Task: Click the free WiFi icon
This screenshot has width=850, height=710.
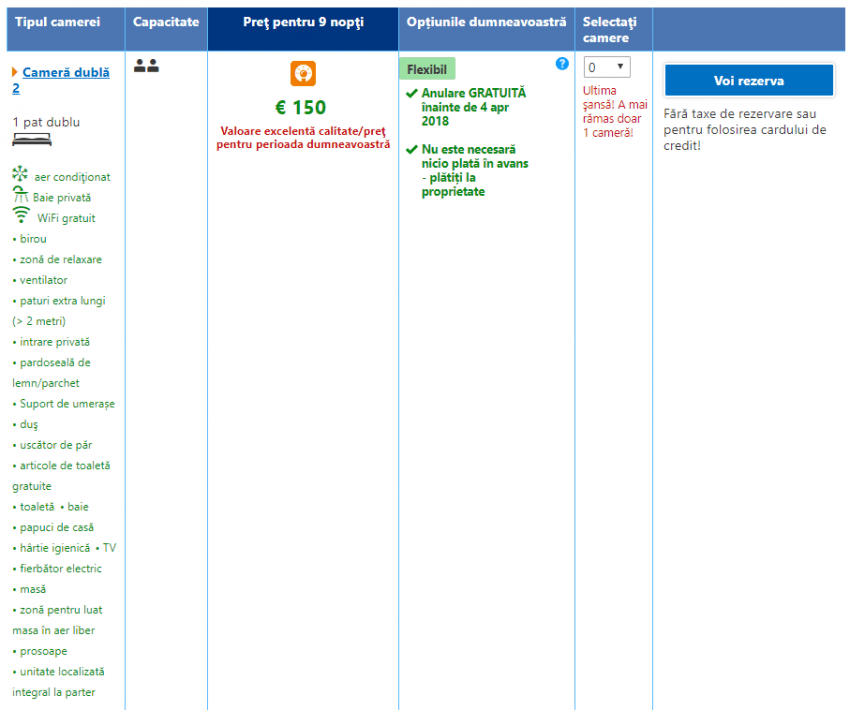Action: 21,215
